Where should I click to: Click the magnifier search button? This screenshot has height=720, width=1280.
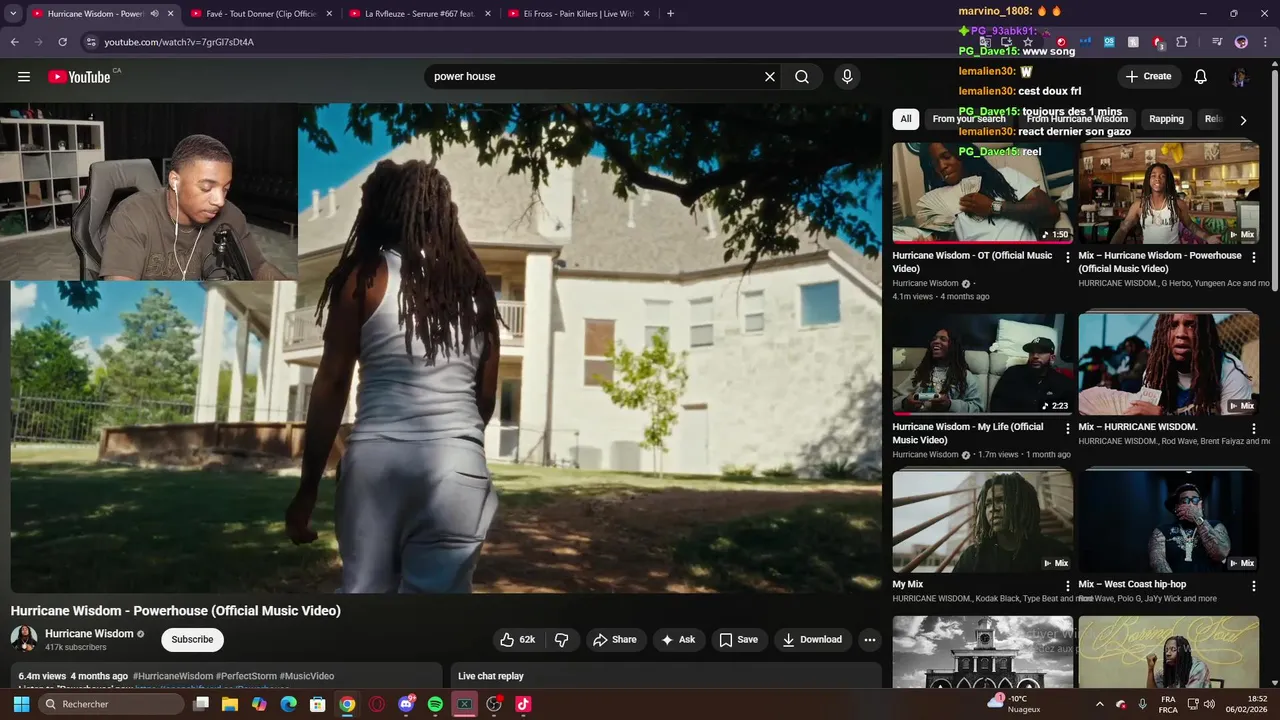tap(802, 77)
